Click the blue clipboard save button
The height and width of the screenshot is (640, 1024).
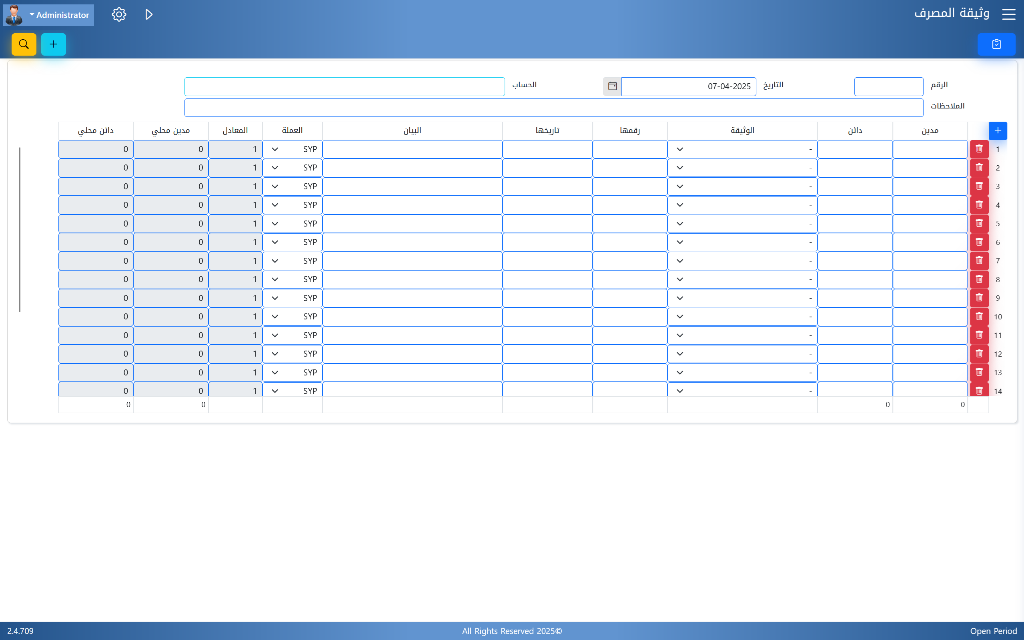[996, 44]
